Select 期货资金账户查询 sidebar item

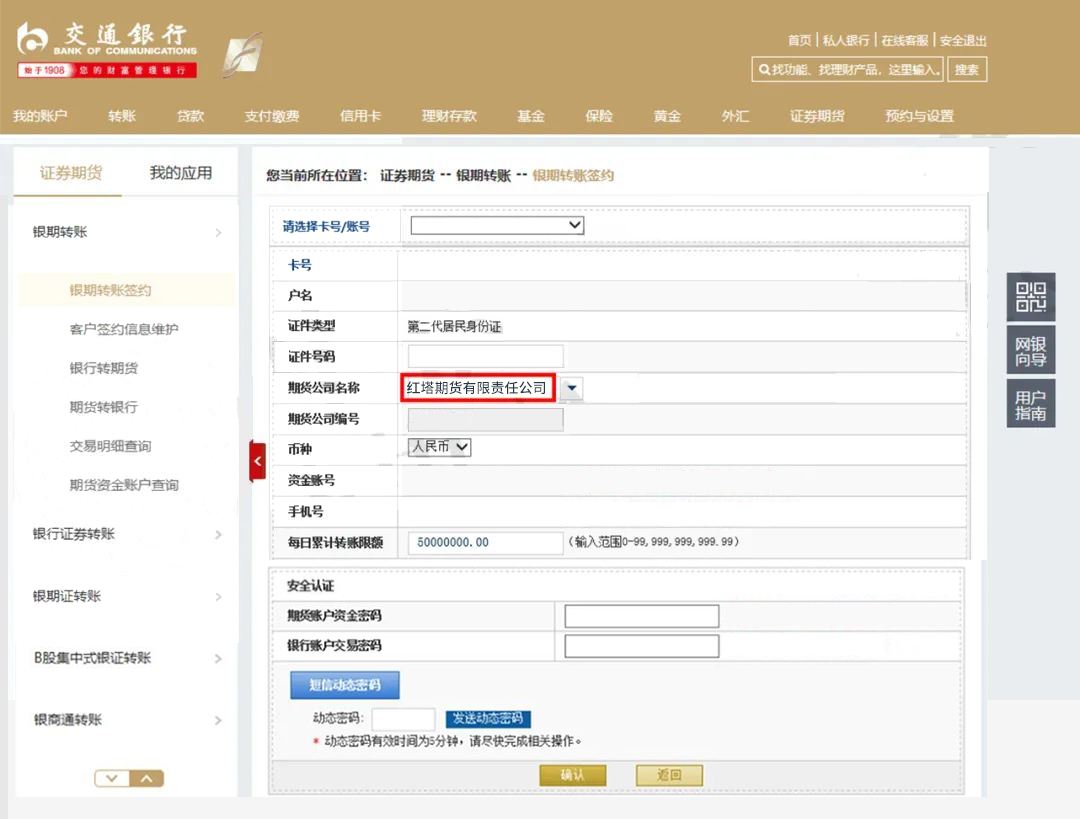124,485
